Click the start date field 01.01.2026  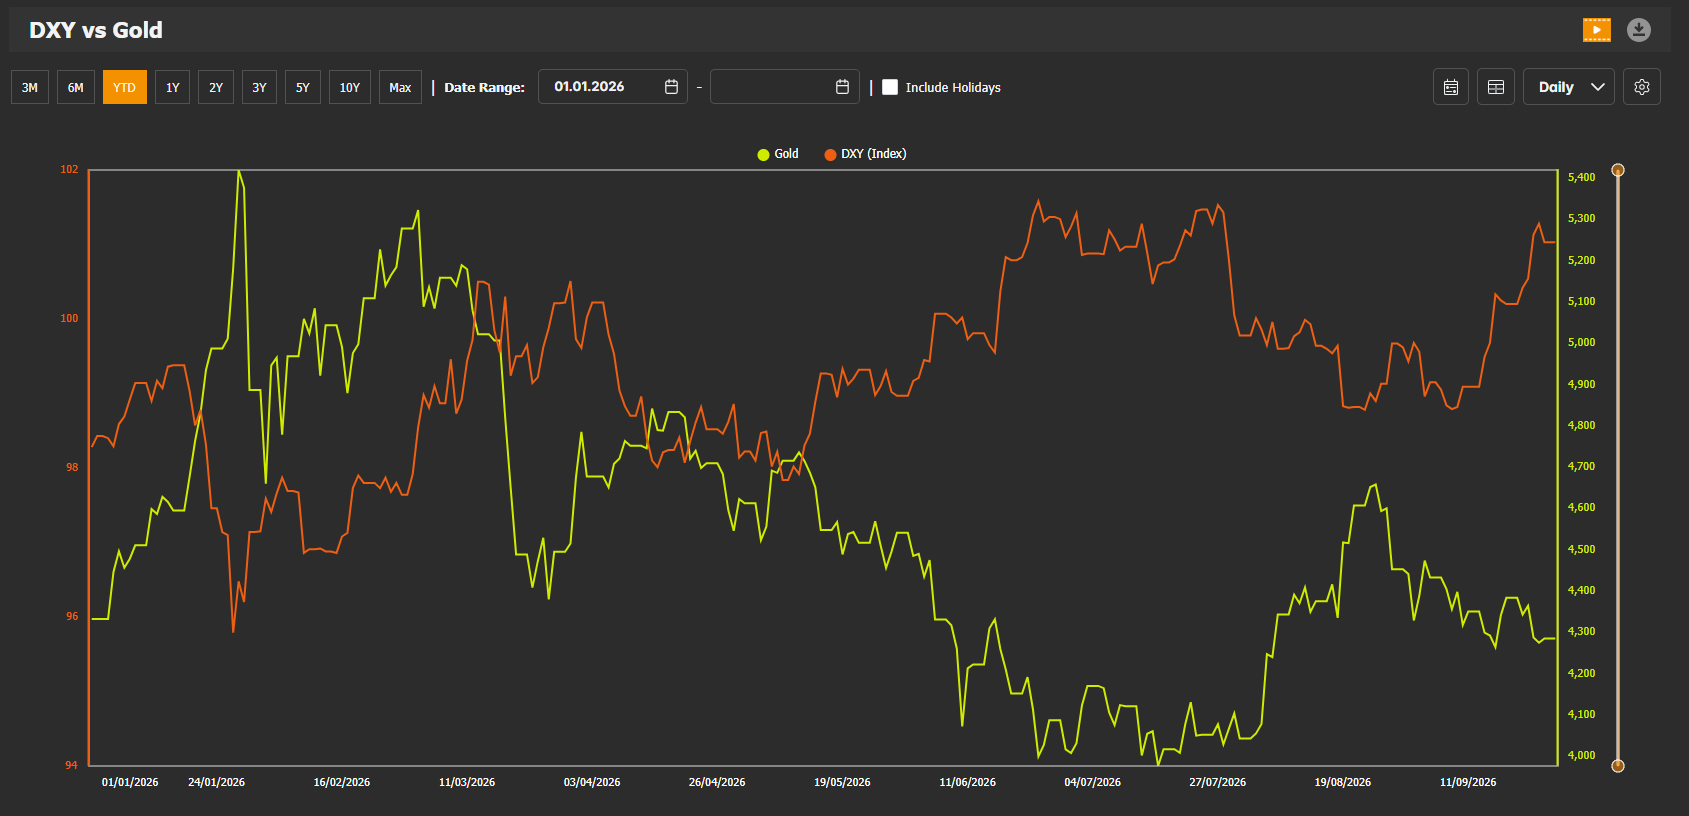tap(613, 87)
